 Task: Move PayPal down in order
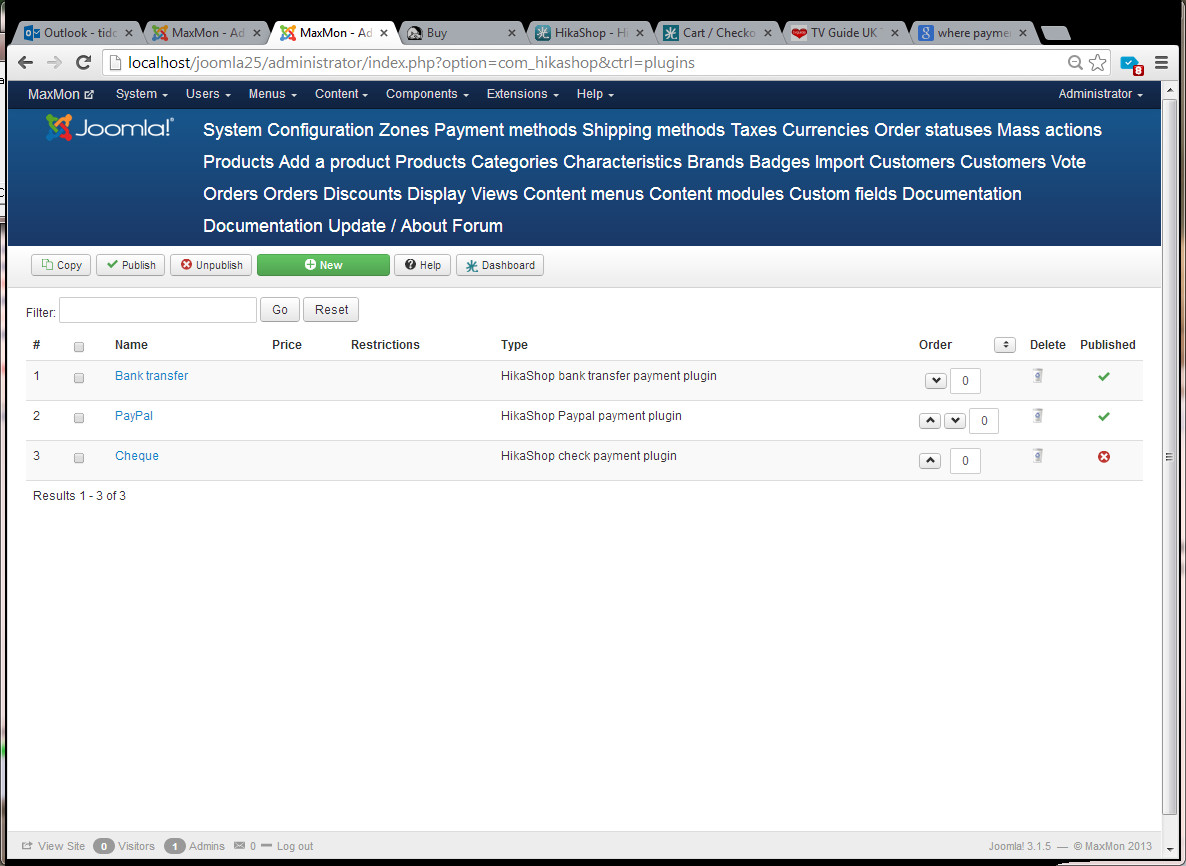coord(955,421)
